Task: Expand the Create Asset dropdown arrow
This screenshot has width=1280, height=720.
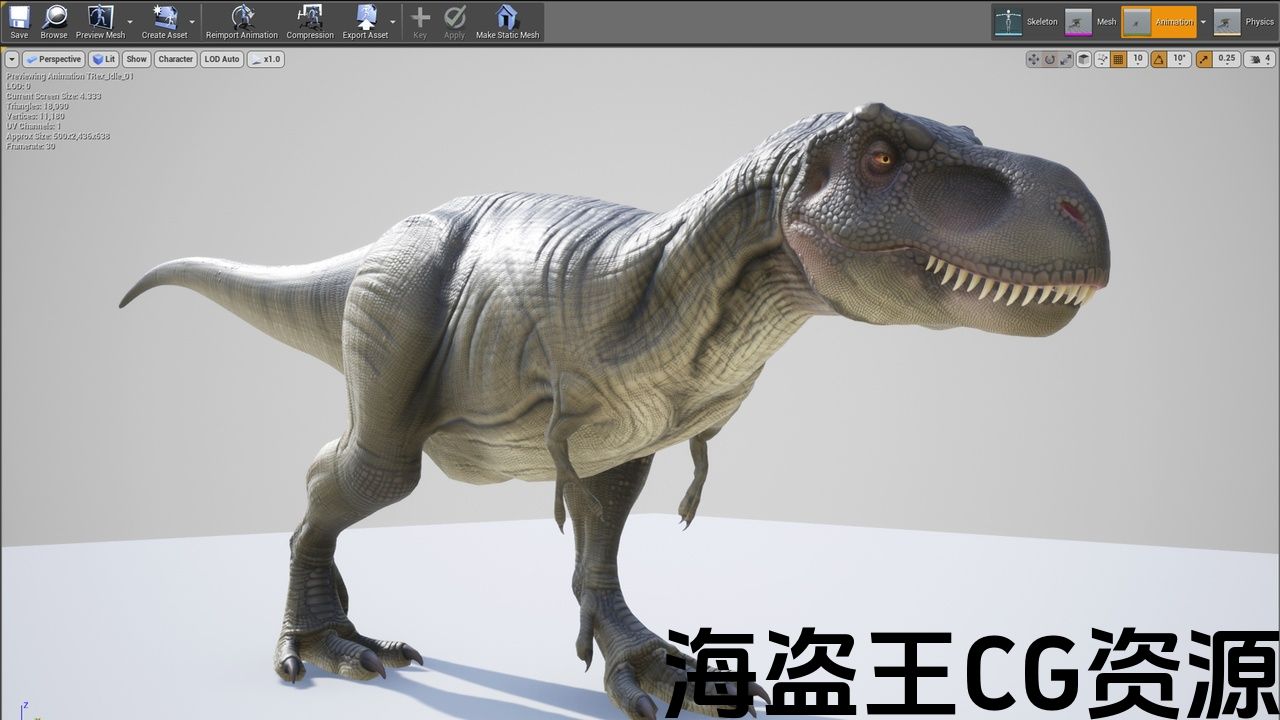Action: 192,21
